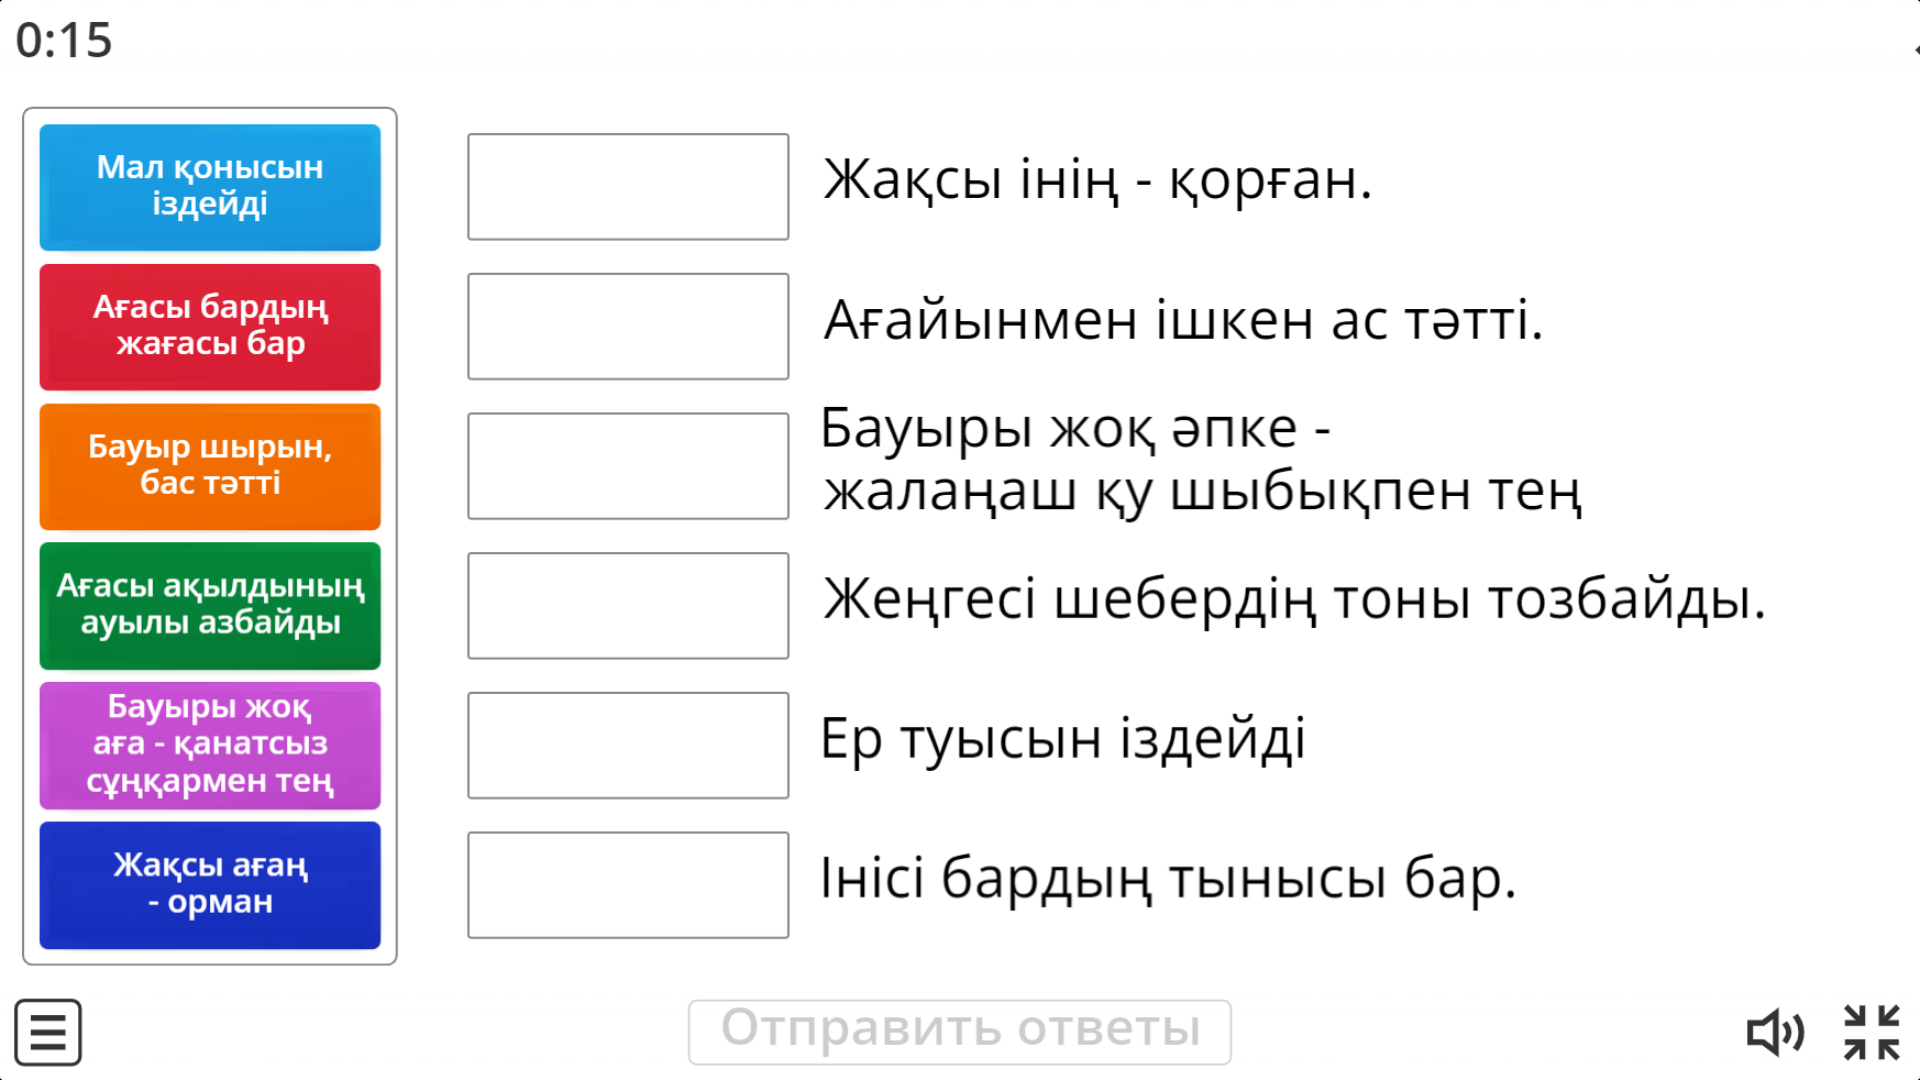Exit fullscreen using the collapse arrows icon
This screenshot has height=1080, width=1920.
[x=1871, y=1032]
